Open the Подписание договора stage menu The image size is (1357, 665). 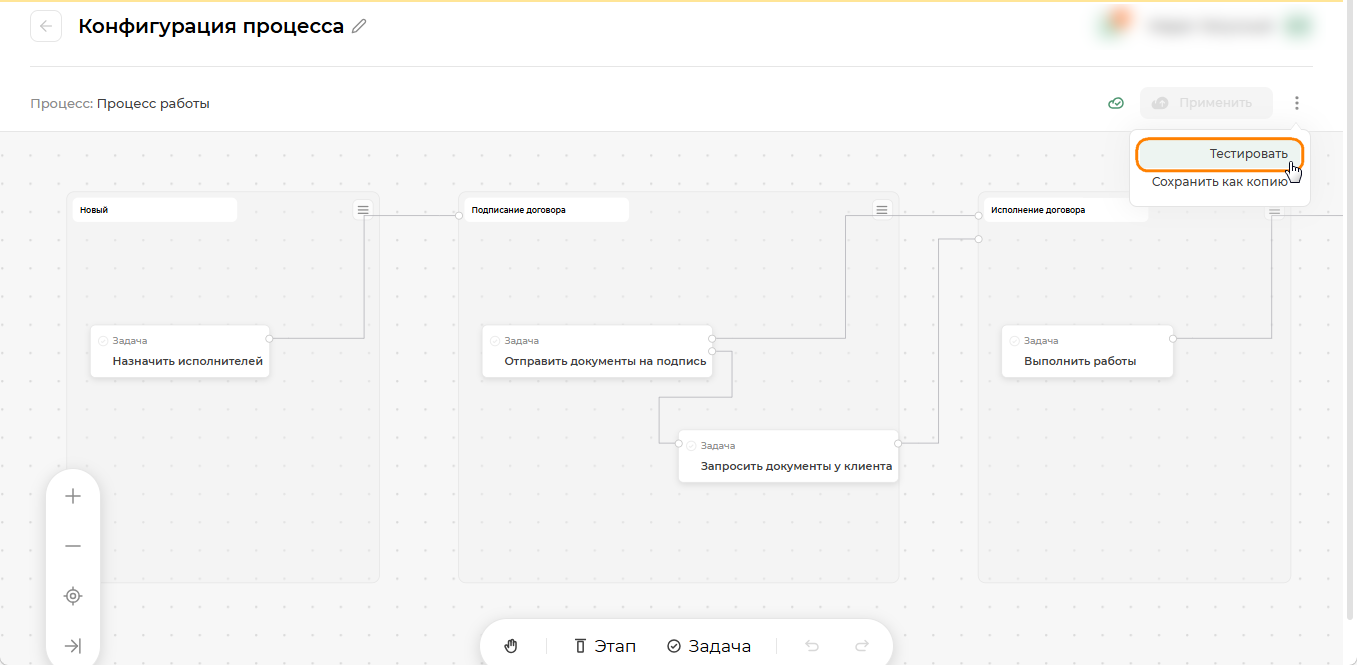tap(881, 209)
